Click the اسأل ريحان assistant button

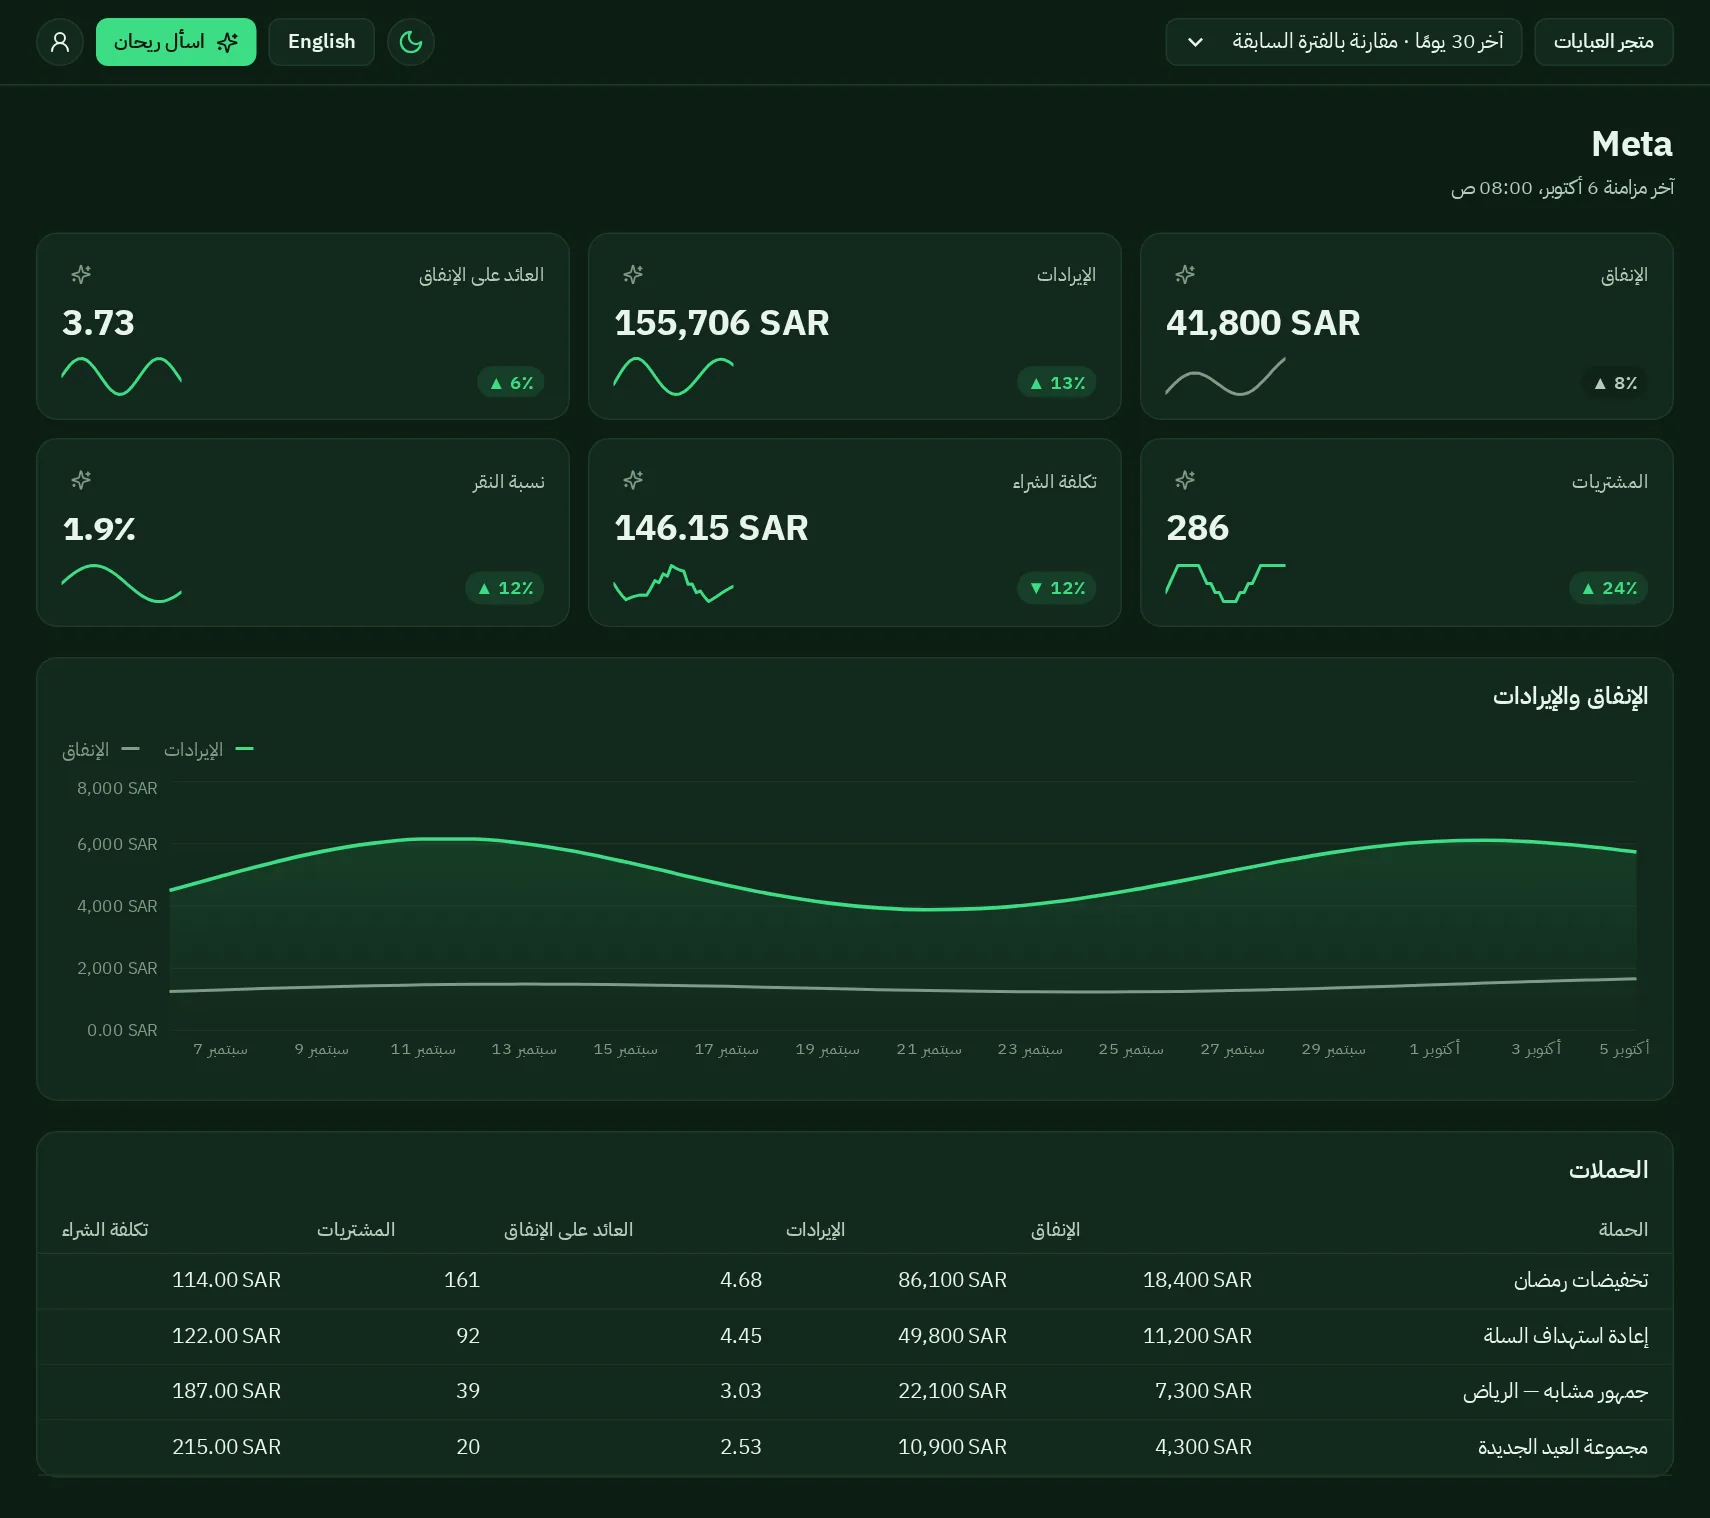176,42
